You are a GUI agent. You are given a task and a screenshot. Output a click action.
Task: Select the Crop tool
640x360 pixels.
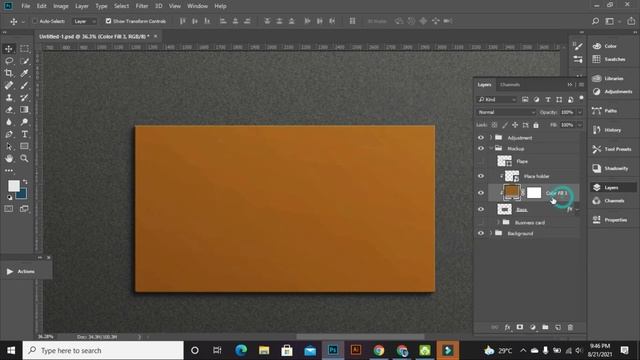coord(9,73)
